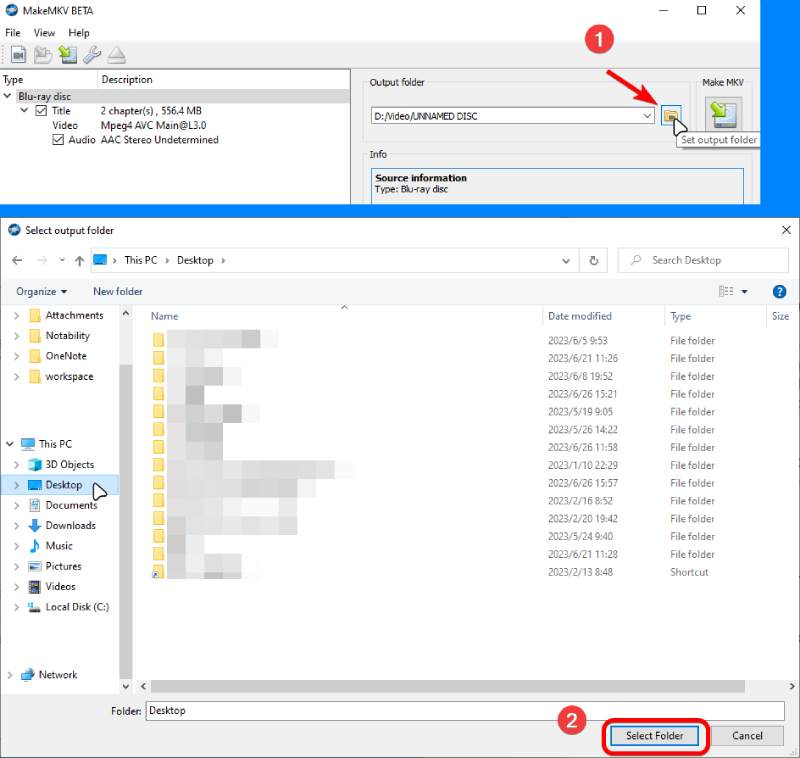800x758 pixels.
Task: Click Set output folder icon button
Action: [x=671, y=116]
